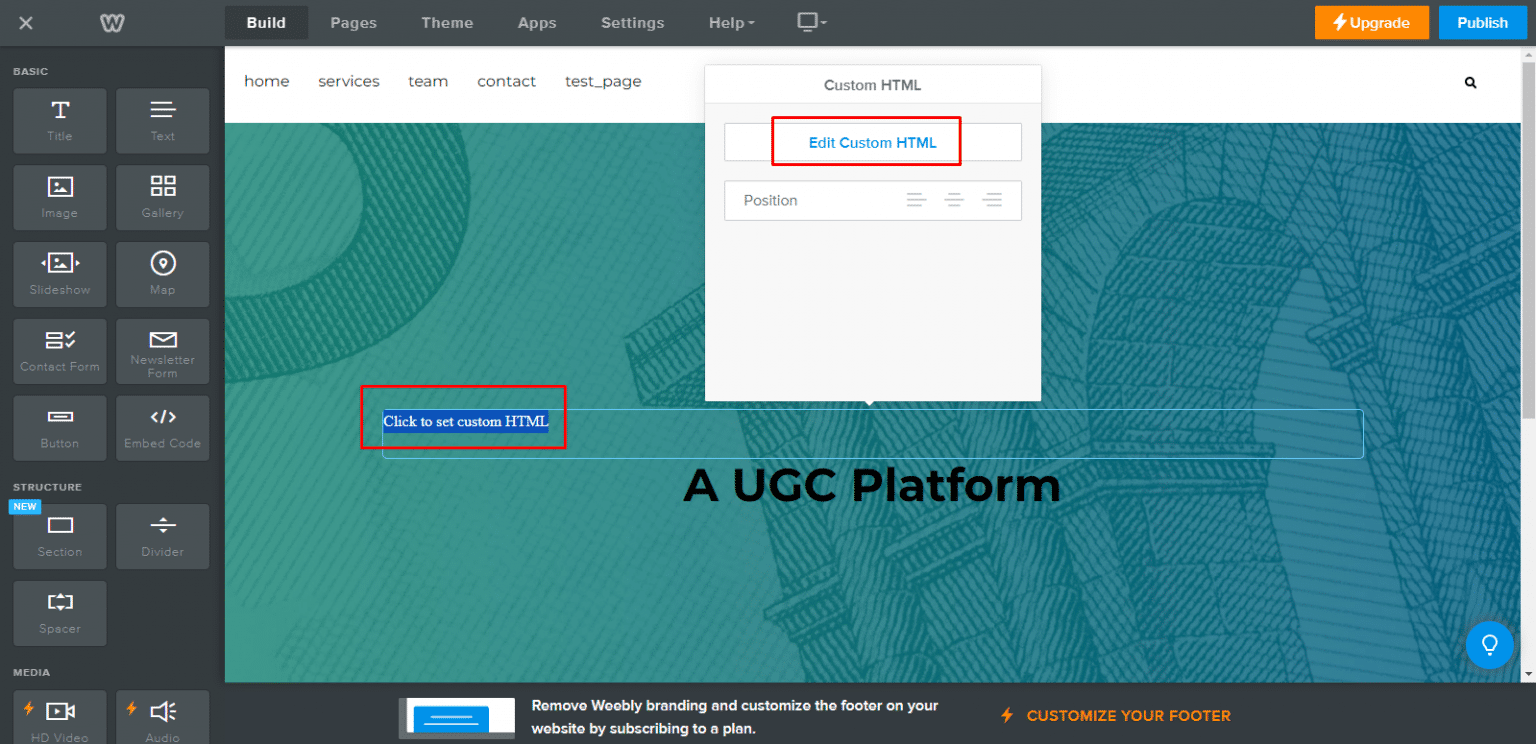
Task: Switch to the Theme tab
Action: coord(447,22)
